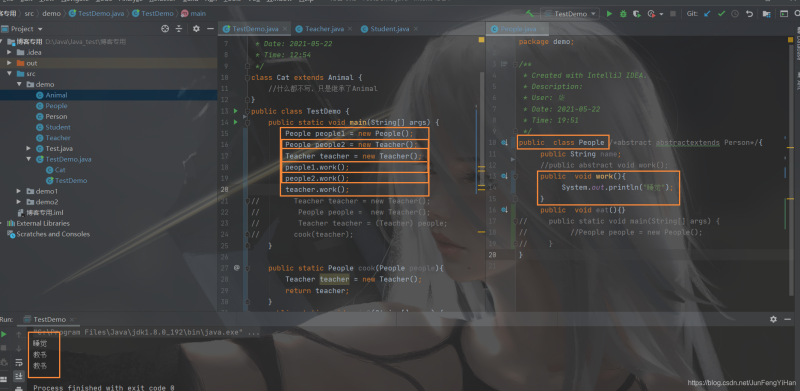Build the project with the hammer icon
Screen dimensions: 800x391
(x=530, y=14)
